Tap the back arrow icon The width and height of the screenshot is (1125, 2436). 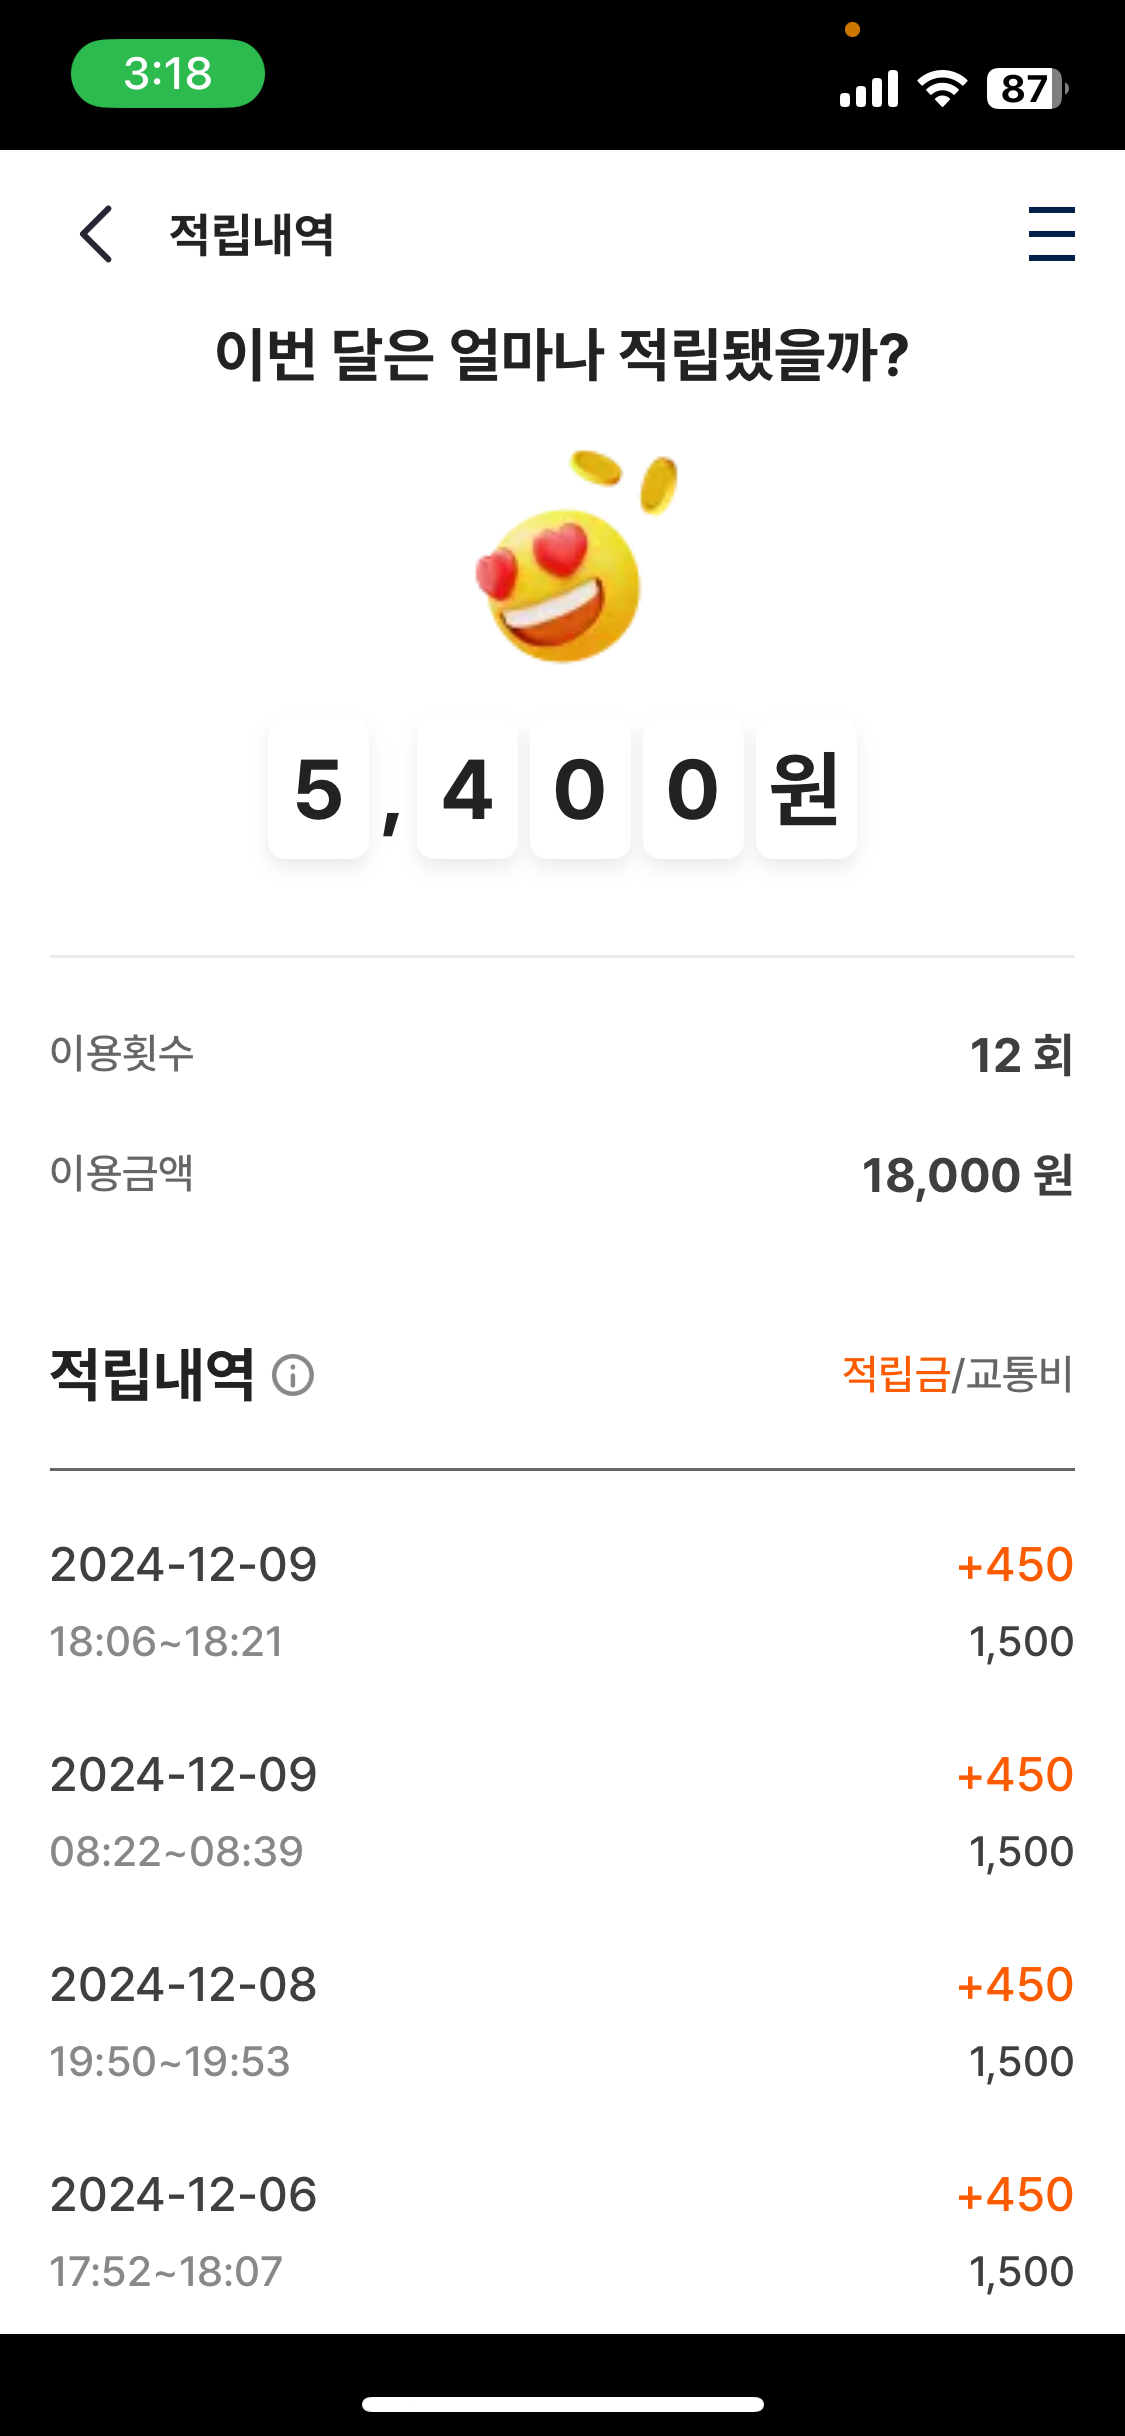point(97,234)
